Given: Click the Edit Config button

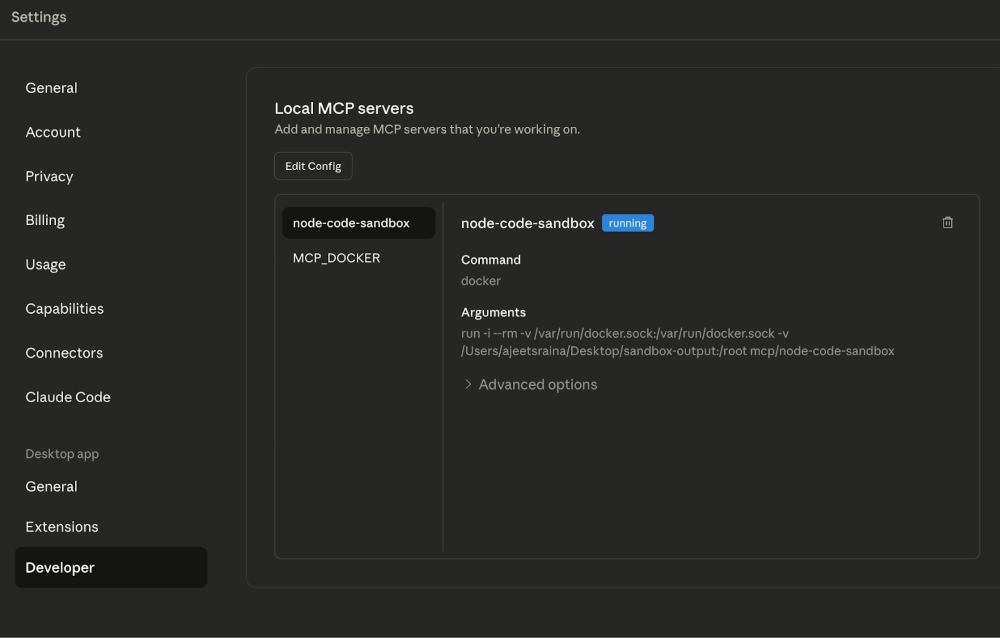Looking at the screenshot, I should pos(313,166).
